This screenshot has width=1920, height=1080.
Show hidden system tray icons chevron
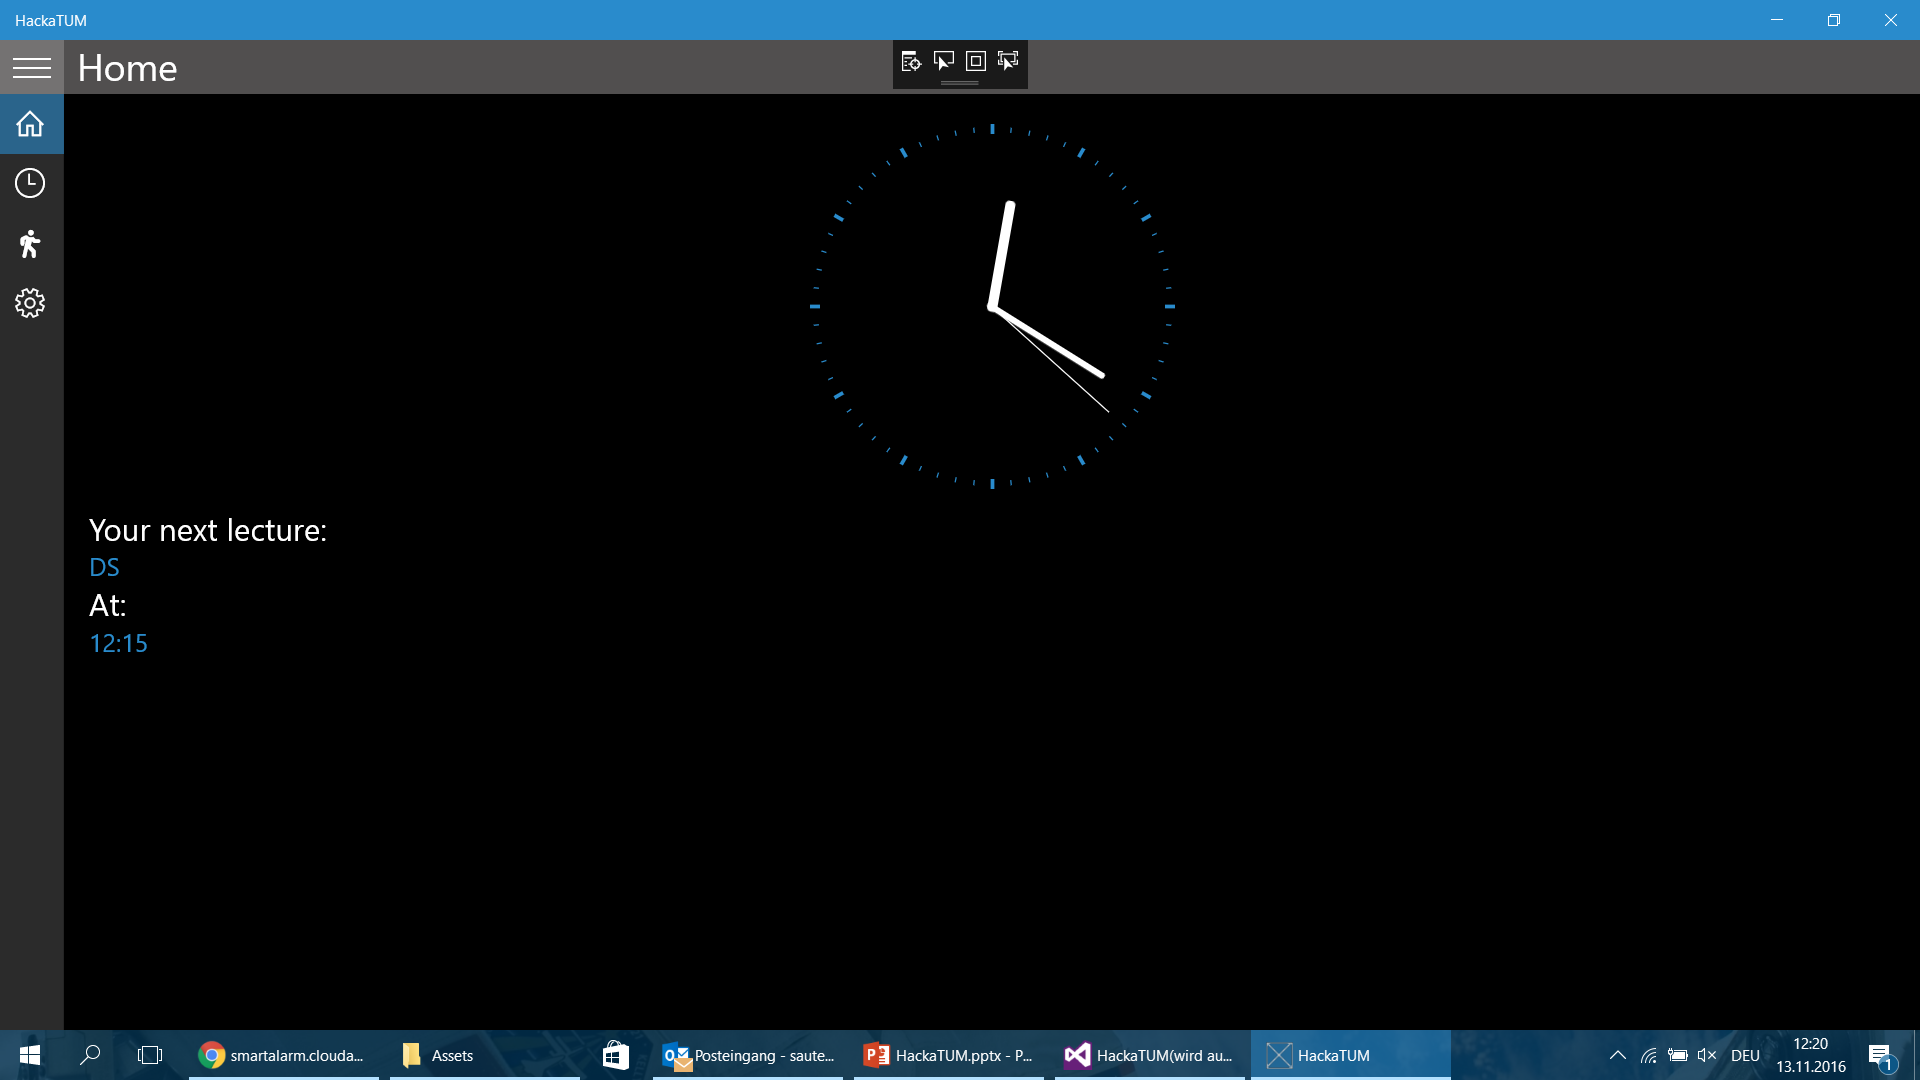click(1617, 1055)
